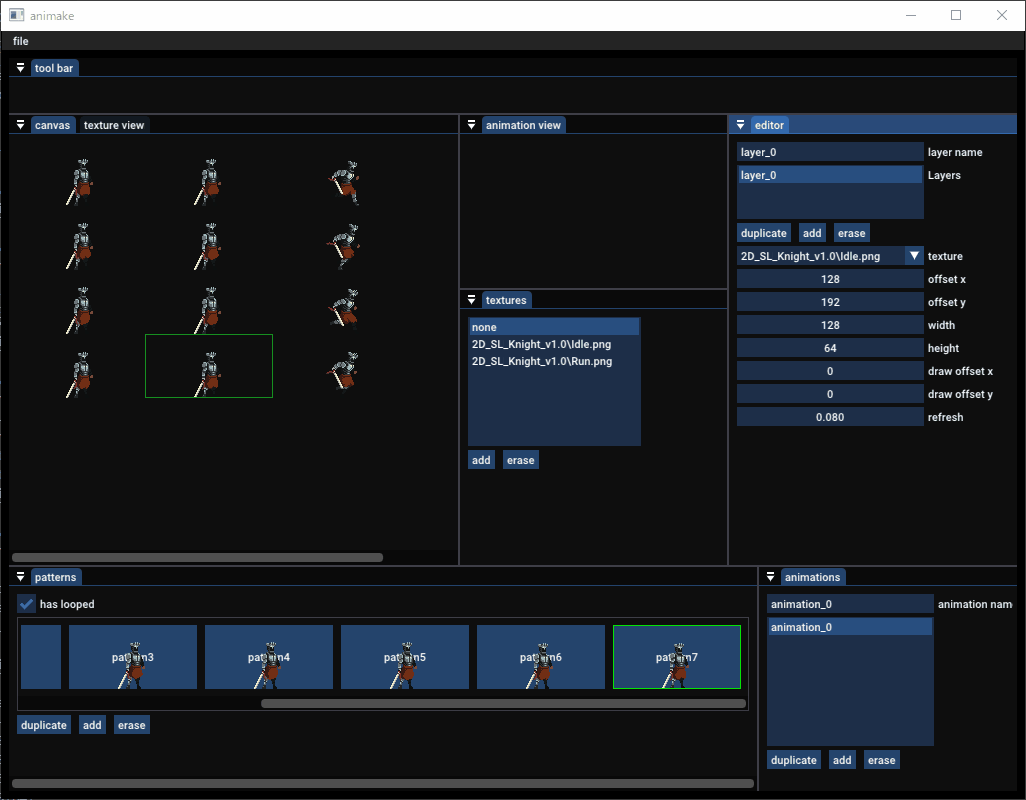Click the canvas horizontal scrollbar
Viewport: 1026px width, 800px height.
[198, 557]
